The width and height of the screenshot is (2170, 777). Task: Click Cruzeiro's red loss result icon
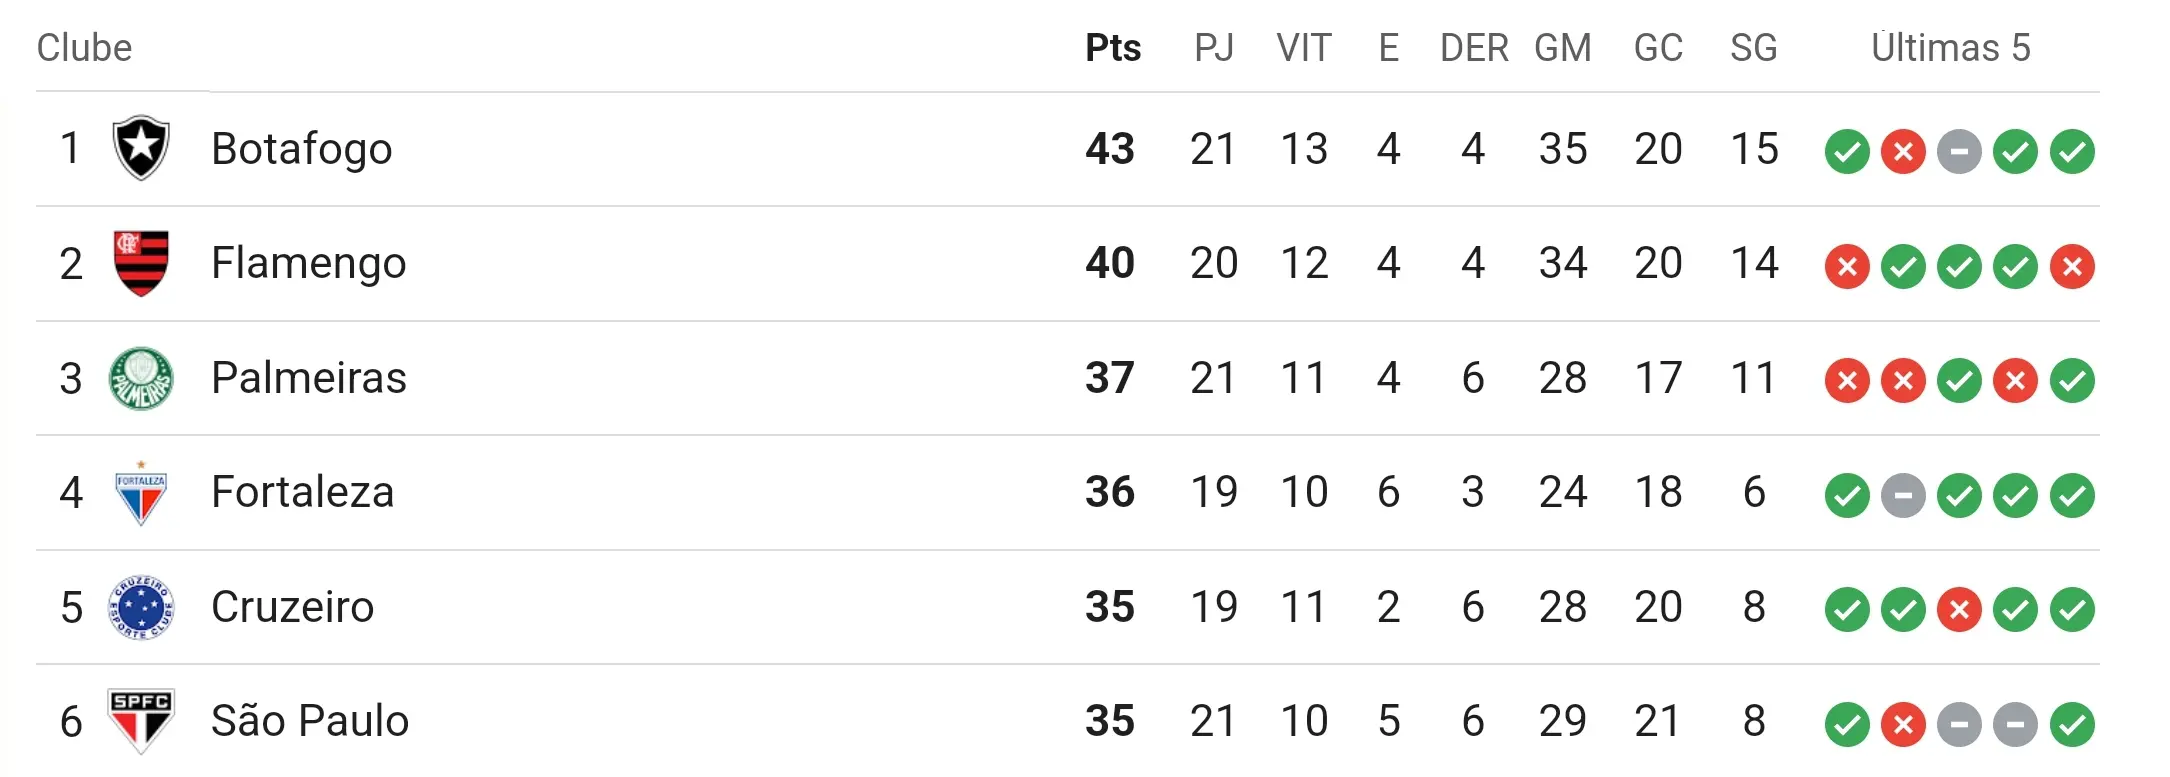[x=1959, y=610]
